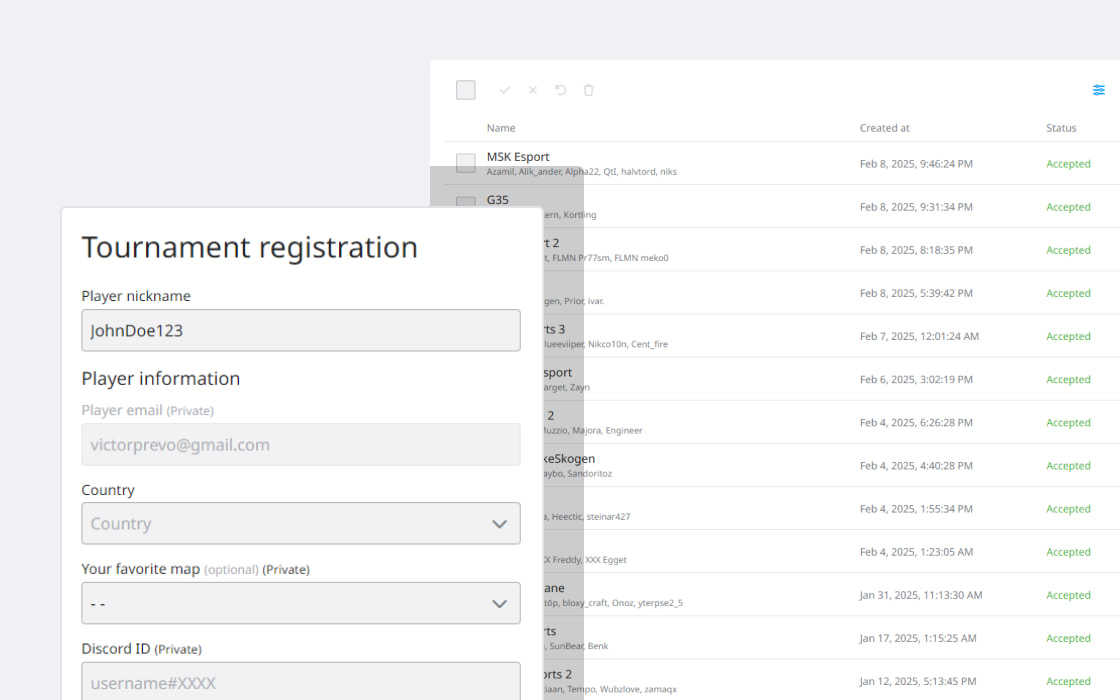The height and width of the screenshot is (700, 1120).
Task: Click the reject X icon in toolbar
Action: (x=533, y=90)
